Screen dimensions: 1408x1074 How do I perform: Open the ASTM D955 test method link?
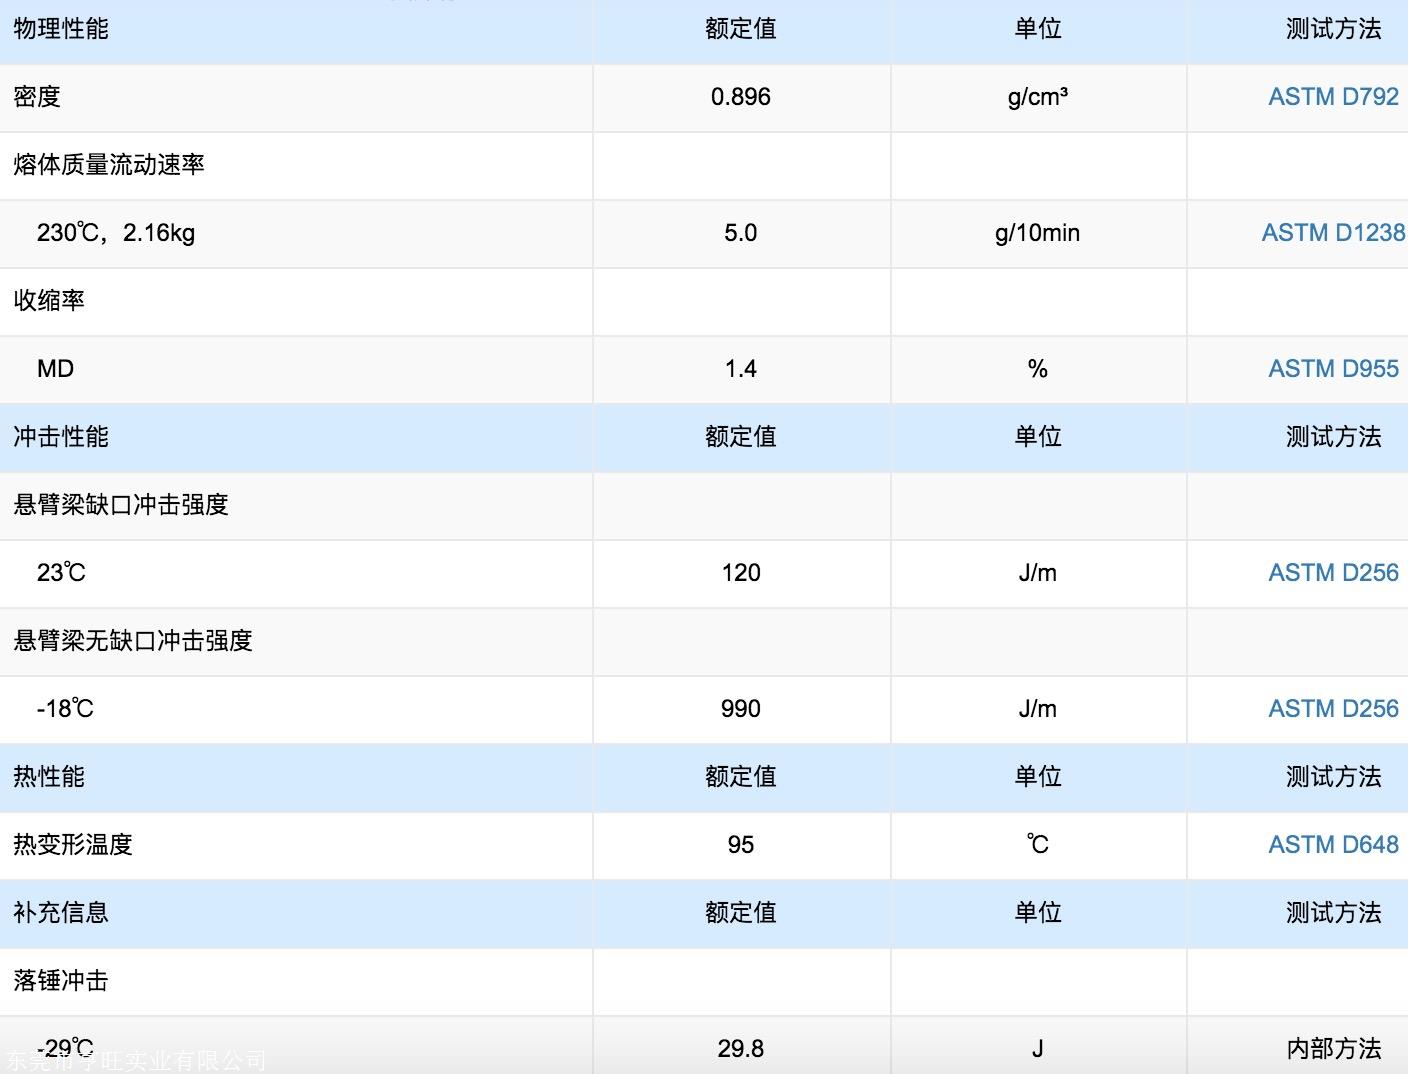1333,369
